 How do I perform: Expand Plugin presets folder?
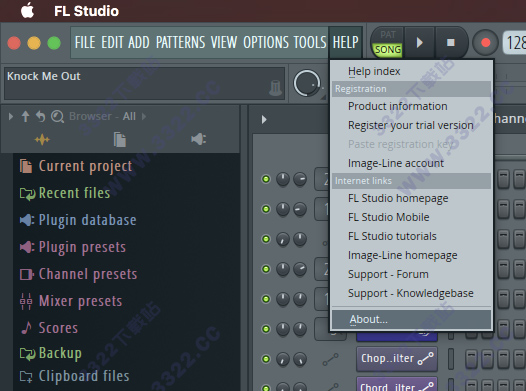pyautogui.click(x=72, y=247)
